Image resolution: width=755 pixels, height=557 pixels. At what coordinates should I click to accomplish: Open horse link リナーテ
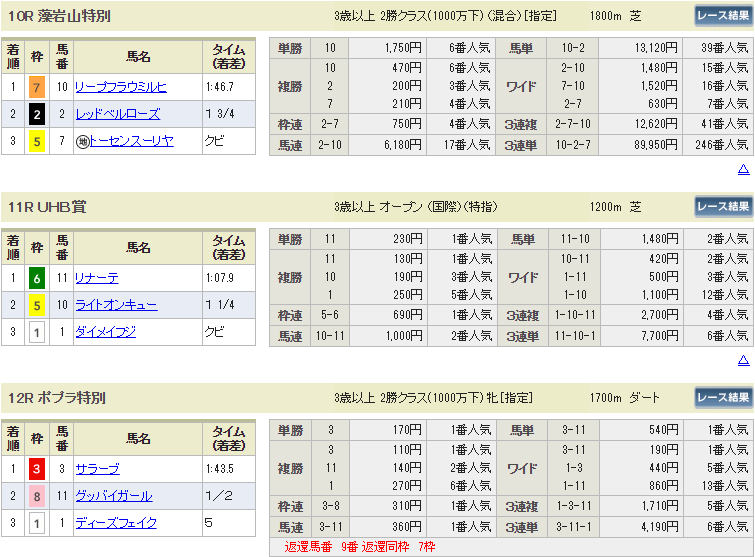coord(97,278)
